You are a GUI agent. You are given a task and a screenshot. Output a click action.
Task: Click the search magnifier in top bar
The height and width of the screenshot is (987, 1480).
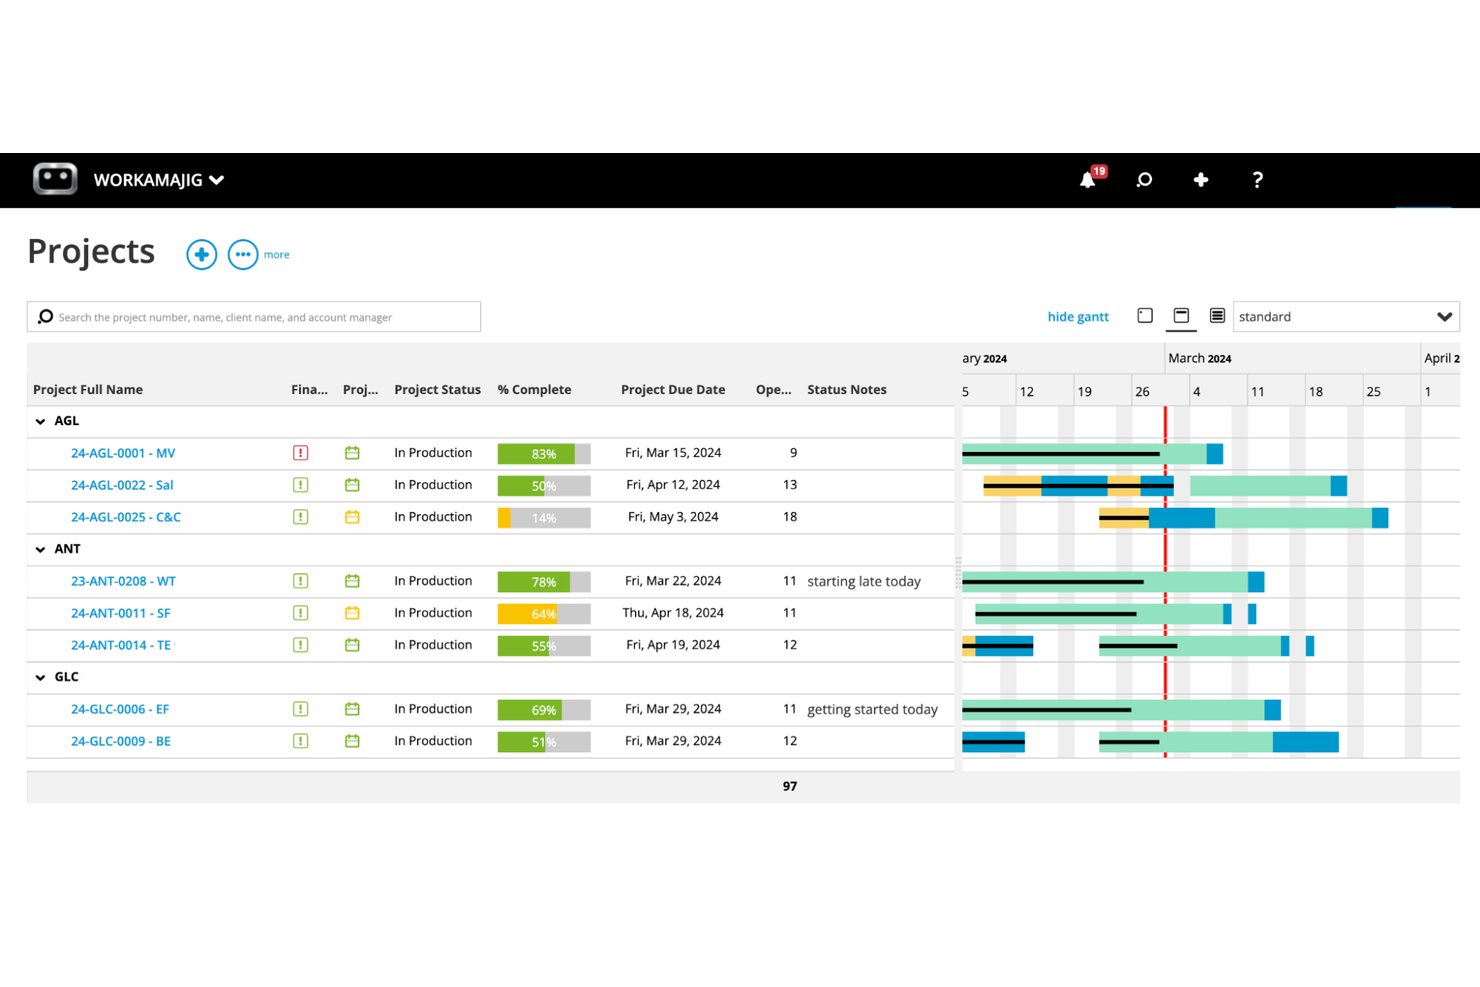click(1144, 180)
